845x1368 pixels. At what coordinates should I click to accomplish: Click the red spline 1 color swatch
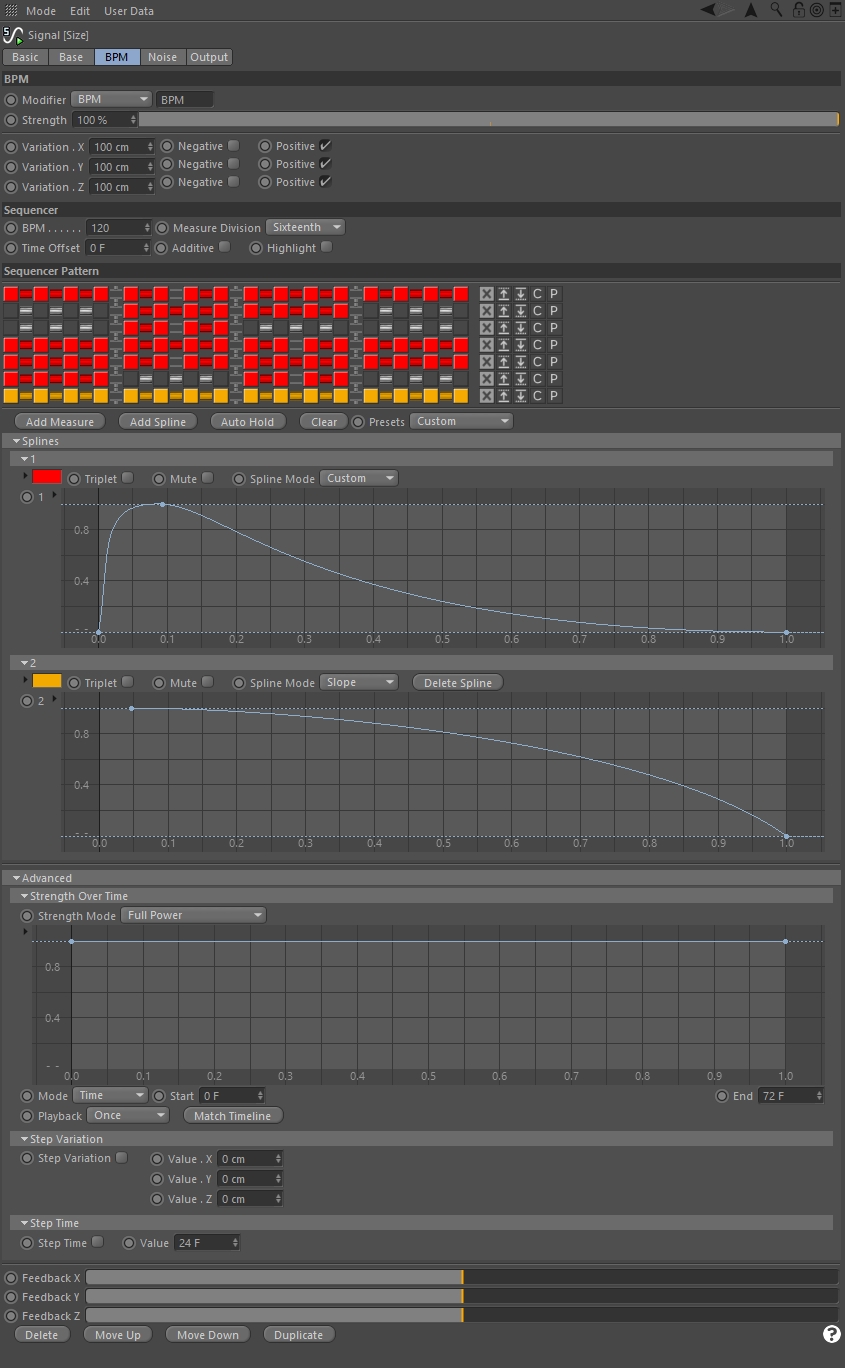[47, 478]
